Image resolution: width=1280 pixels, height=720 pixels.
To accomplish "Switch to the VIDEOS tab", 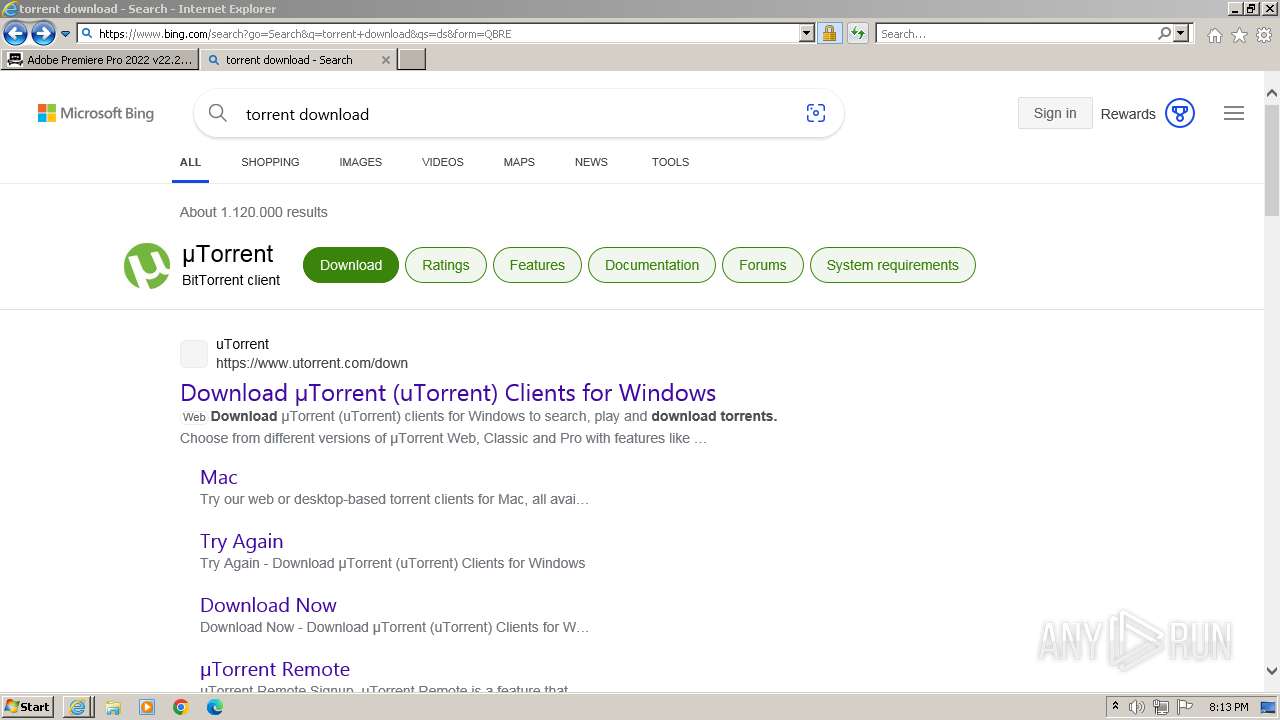I will 442,162.
